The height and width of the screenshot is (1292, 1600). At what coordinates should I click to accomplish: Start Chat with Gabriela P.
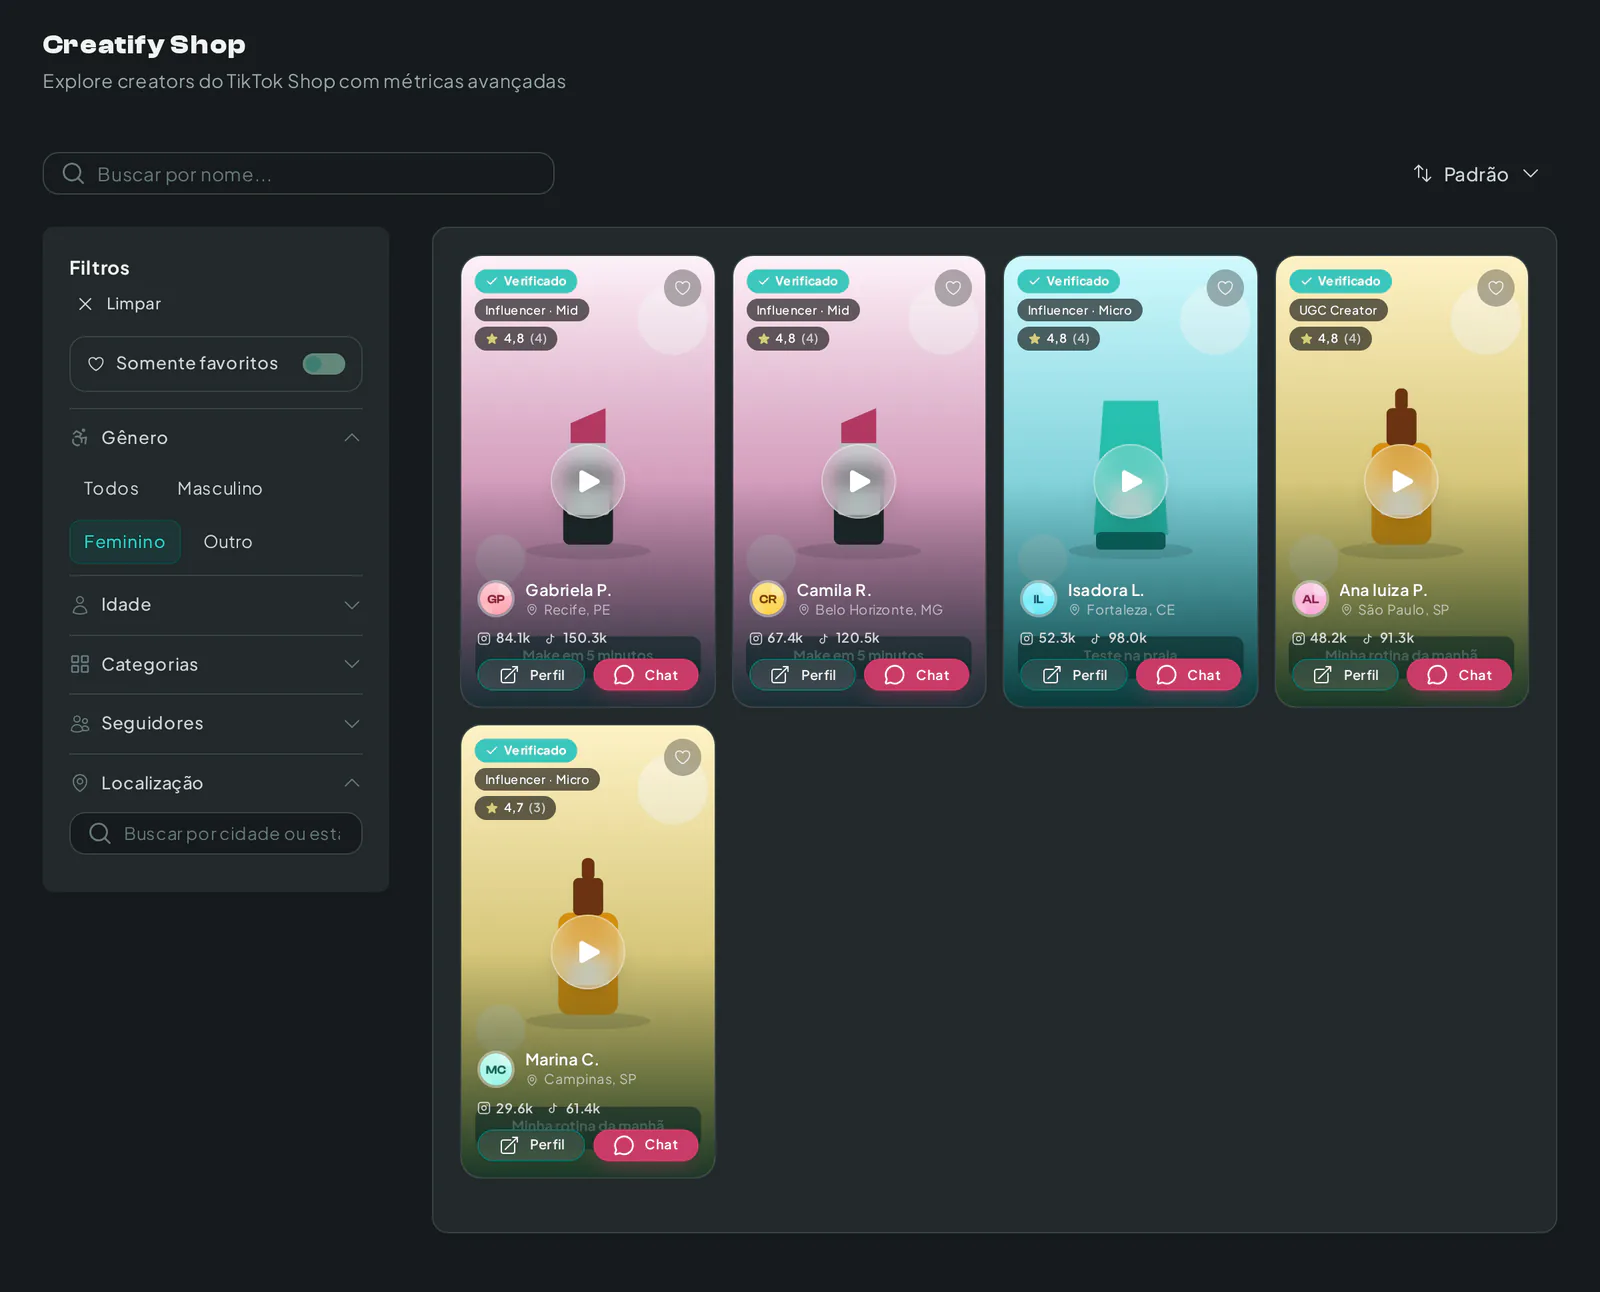pos(646,675)
